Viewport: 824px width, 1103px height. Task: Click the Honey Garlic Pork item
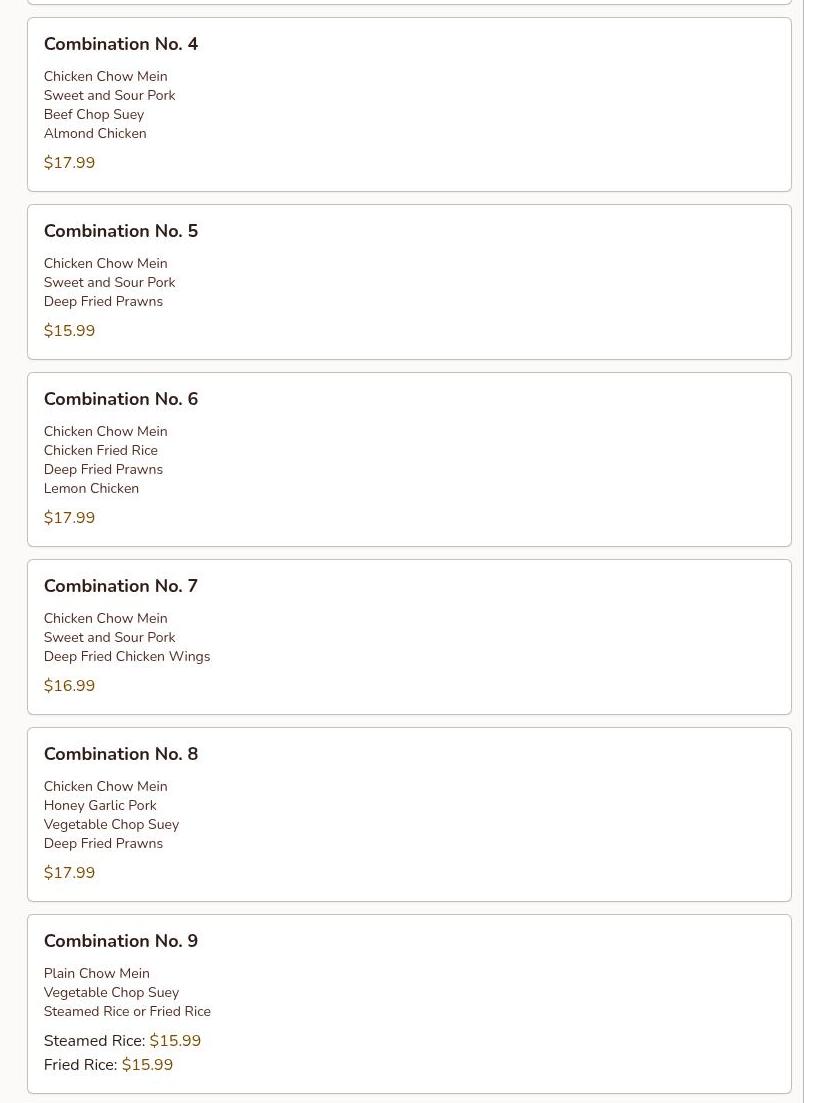click(x=100, y=805)
